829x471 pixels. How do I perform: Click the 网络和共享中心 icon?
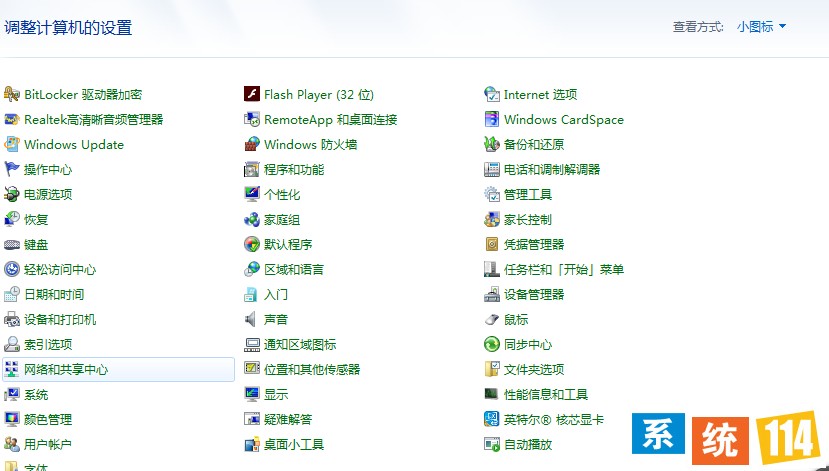(12, 369)
